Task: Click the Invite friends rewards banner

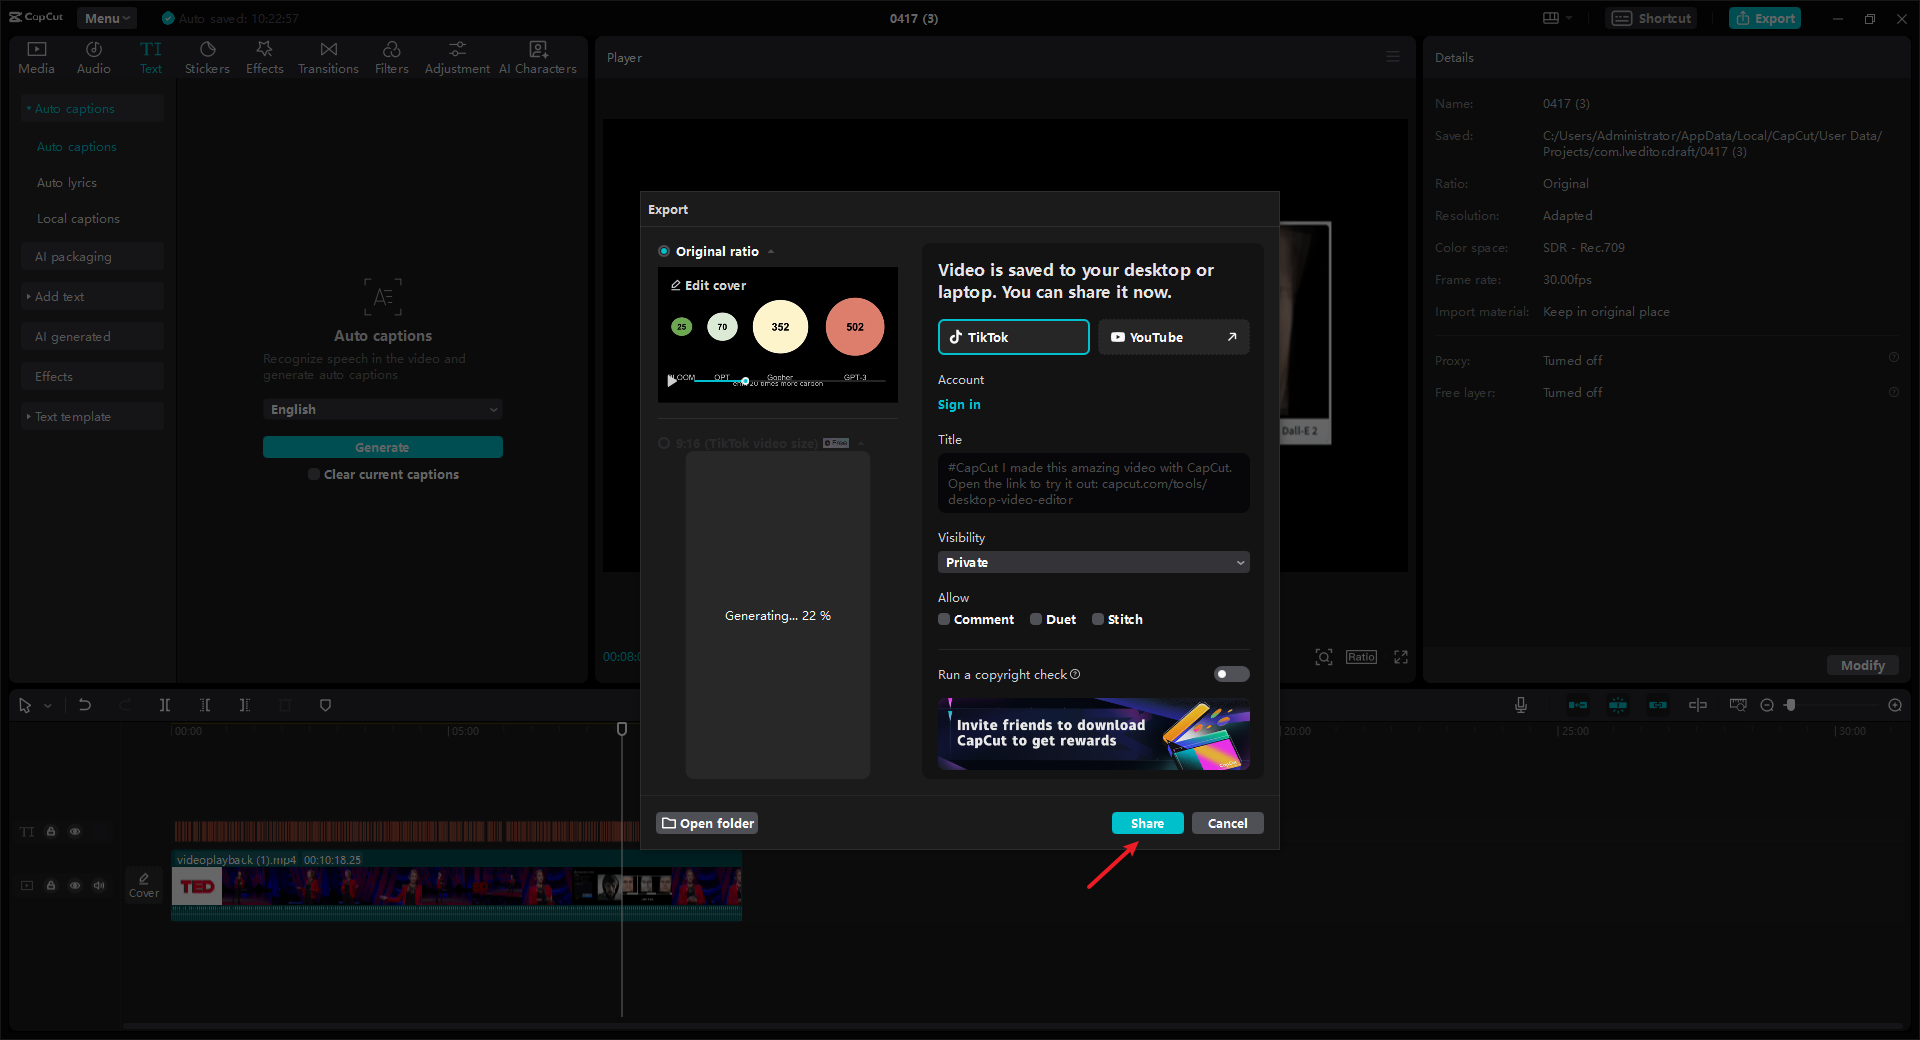Action: [1094, 734]
